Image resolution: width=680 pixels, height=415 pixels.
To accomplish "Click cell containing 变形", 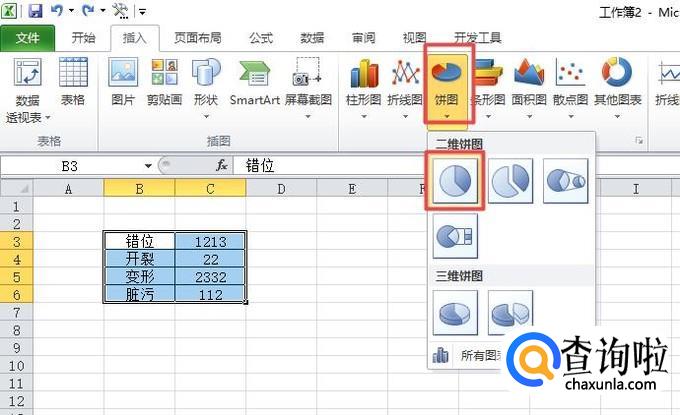I will click(139, 277).
